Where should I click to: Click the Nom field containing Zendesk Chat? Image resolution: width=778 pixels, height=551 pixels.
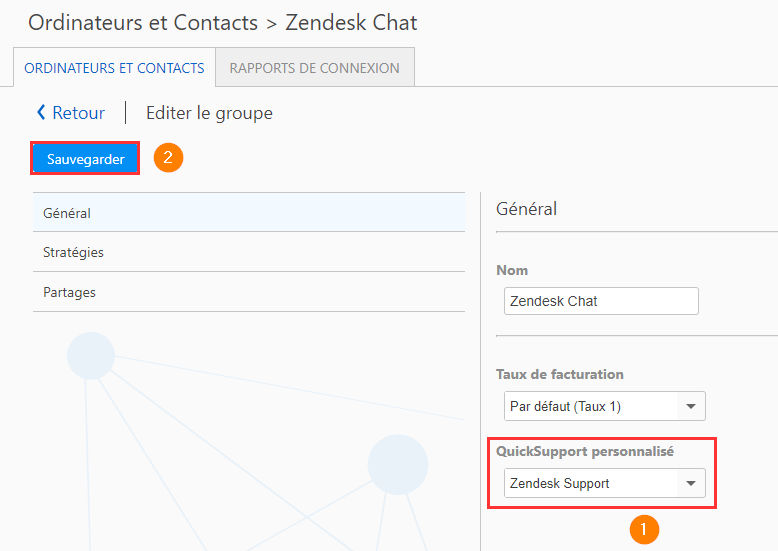[601, 301]
